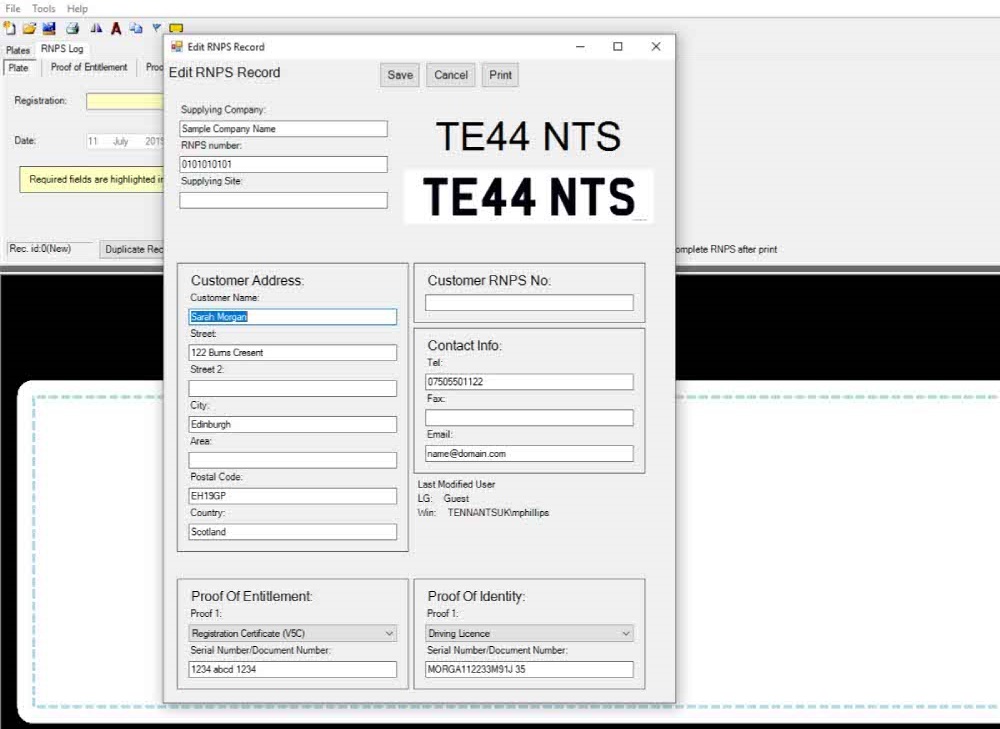This screenshot has width=1000, height=729.
Task: Click the Print button in the dialog
Action: [x=501, y=75]
